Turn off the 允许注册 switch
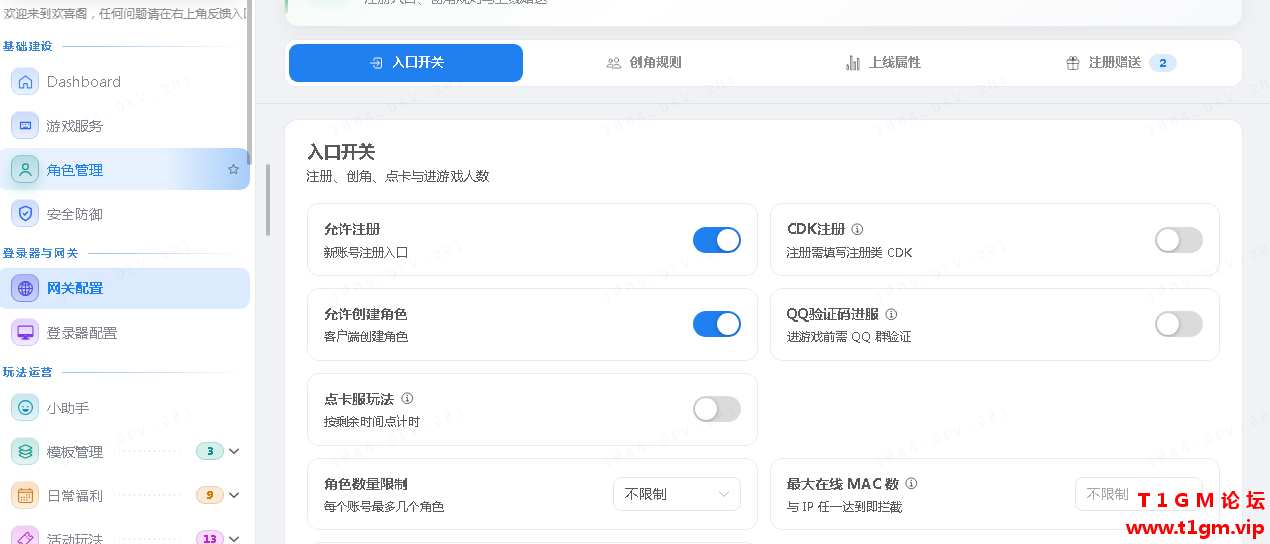 pos(717,240)
